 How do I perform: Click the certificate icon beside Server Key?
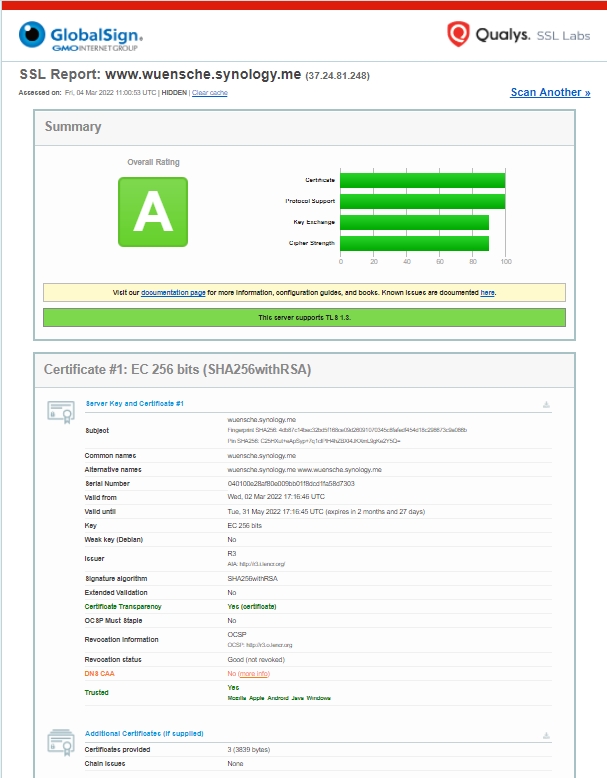coord(61,412)
